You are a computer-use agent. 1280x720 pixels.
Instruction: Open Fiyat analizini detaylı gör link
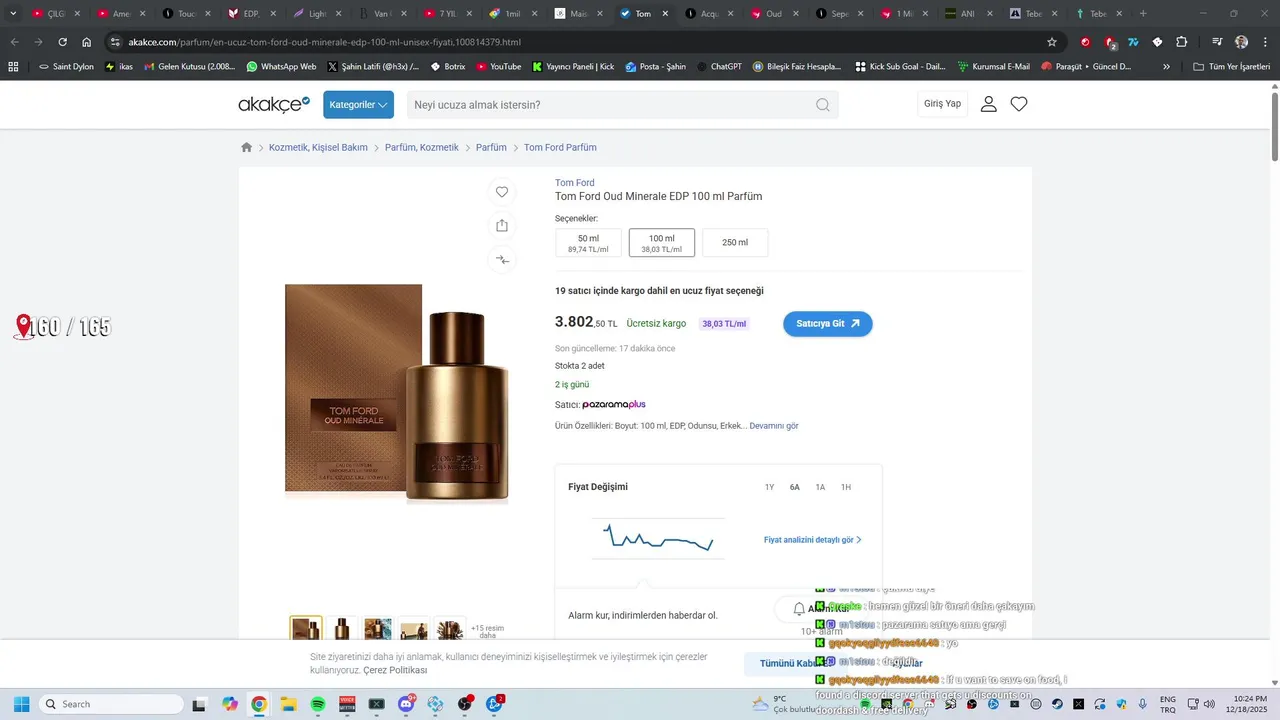(813, 540)
